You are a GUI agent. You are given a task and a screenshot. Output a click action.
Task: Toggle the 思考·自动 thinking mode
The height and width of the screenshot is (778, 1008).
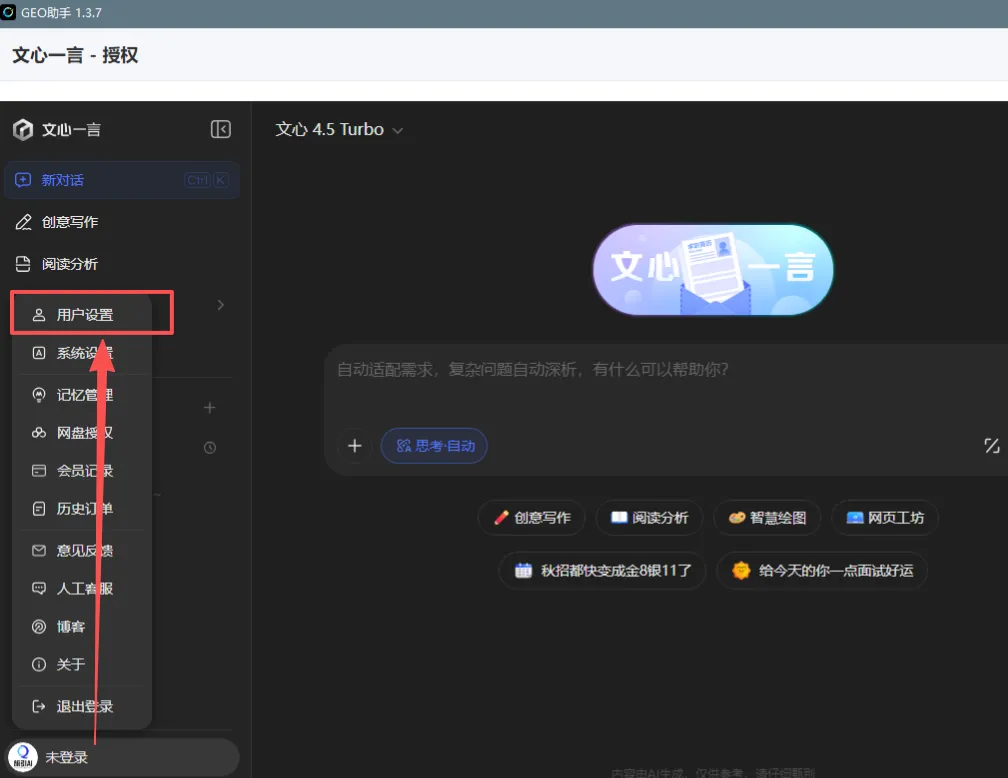[x=434, y=446]
